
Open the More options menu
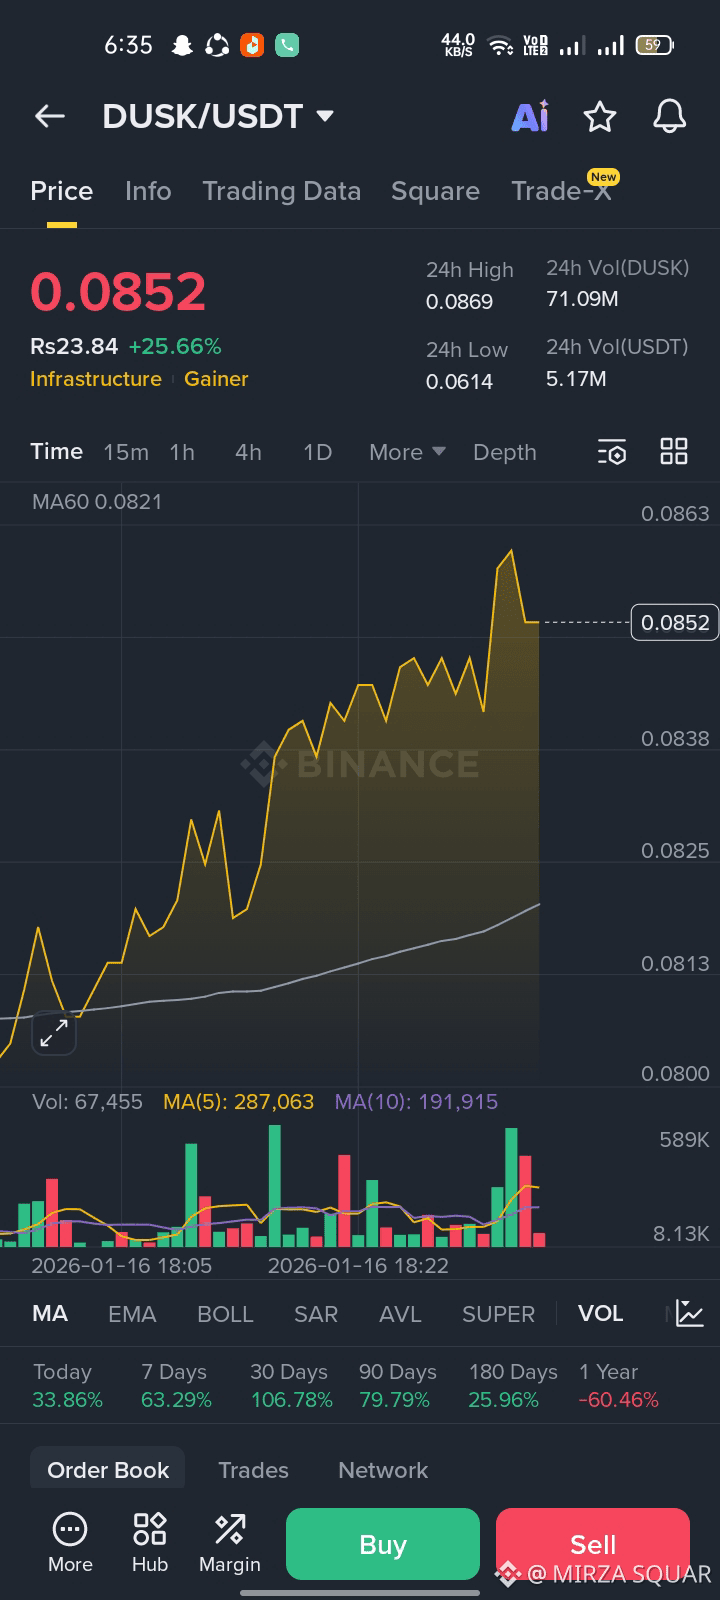click(x=70, y=1543)
